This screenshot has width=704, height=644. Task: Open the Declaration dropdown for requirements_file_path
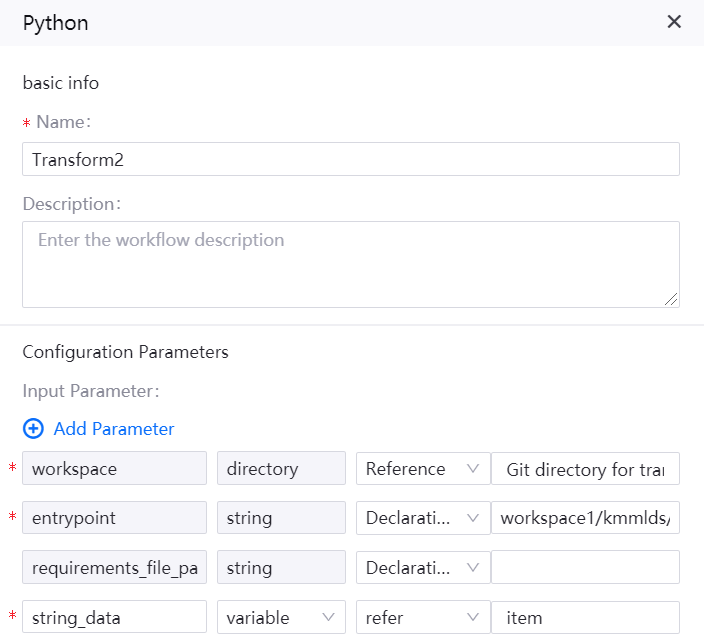[422, 568]
